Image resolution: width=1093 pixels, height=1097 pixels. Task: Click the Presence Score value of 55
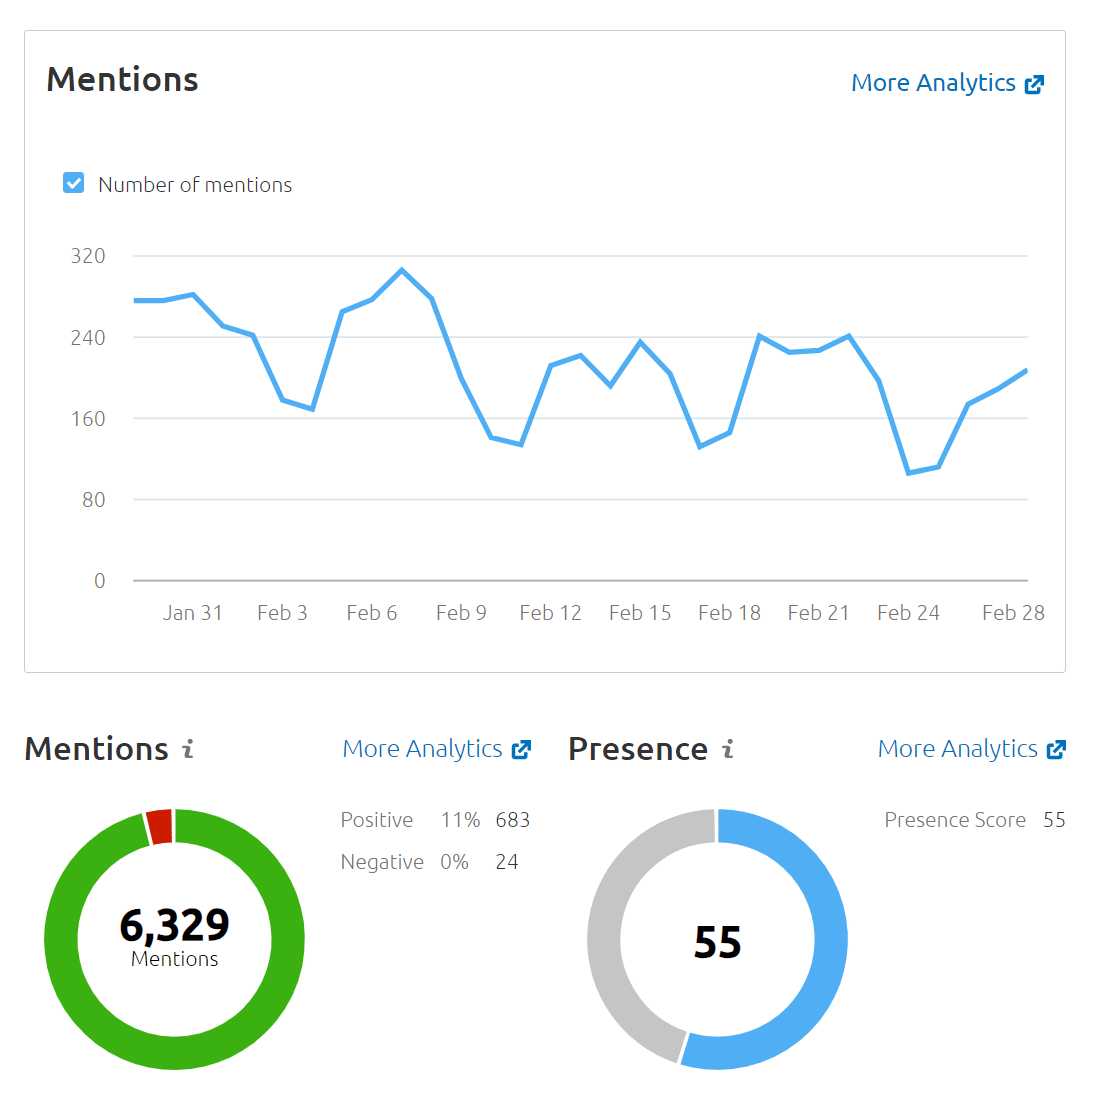tap(1055, 819)
